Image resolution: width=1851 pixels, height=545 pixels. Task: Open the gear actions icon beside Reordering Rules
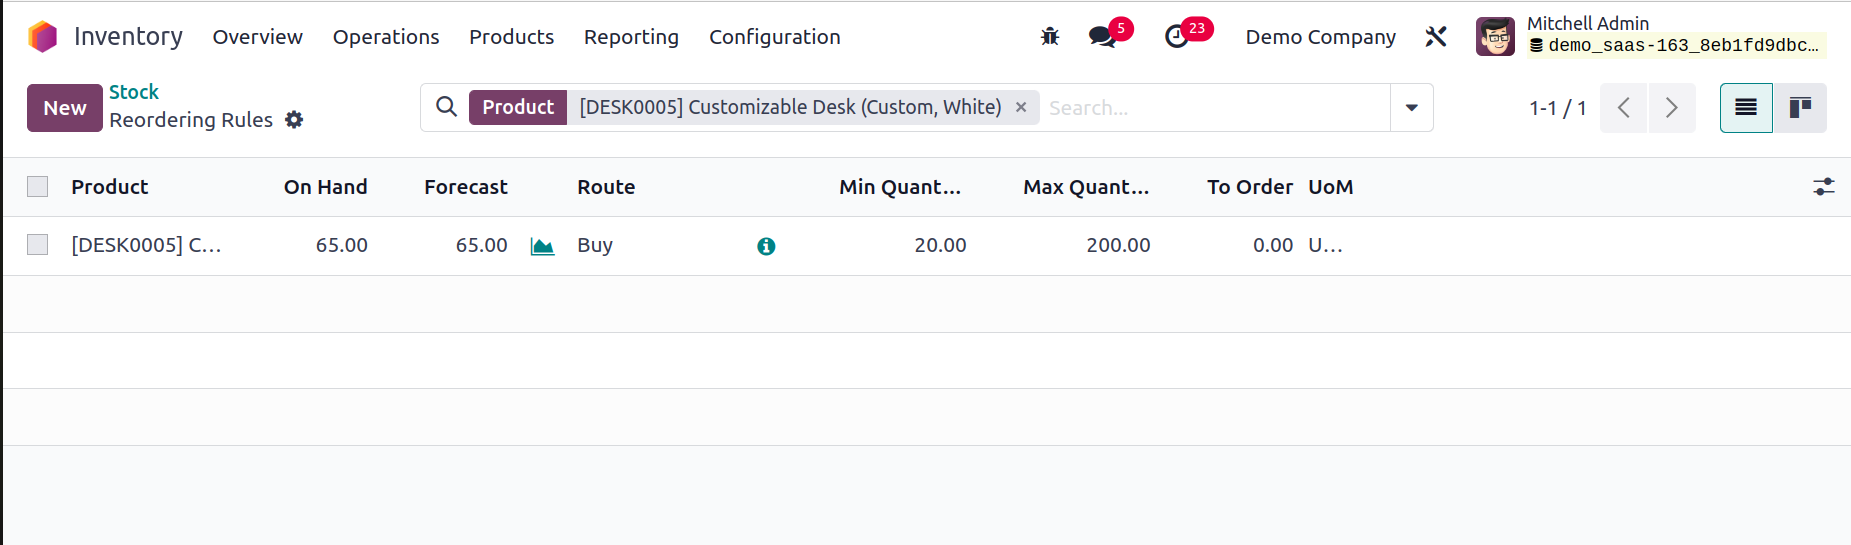[x=294, y=120]
